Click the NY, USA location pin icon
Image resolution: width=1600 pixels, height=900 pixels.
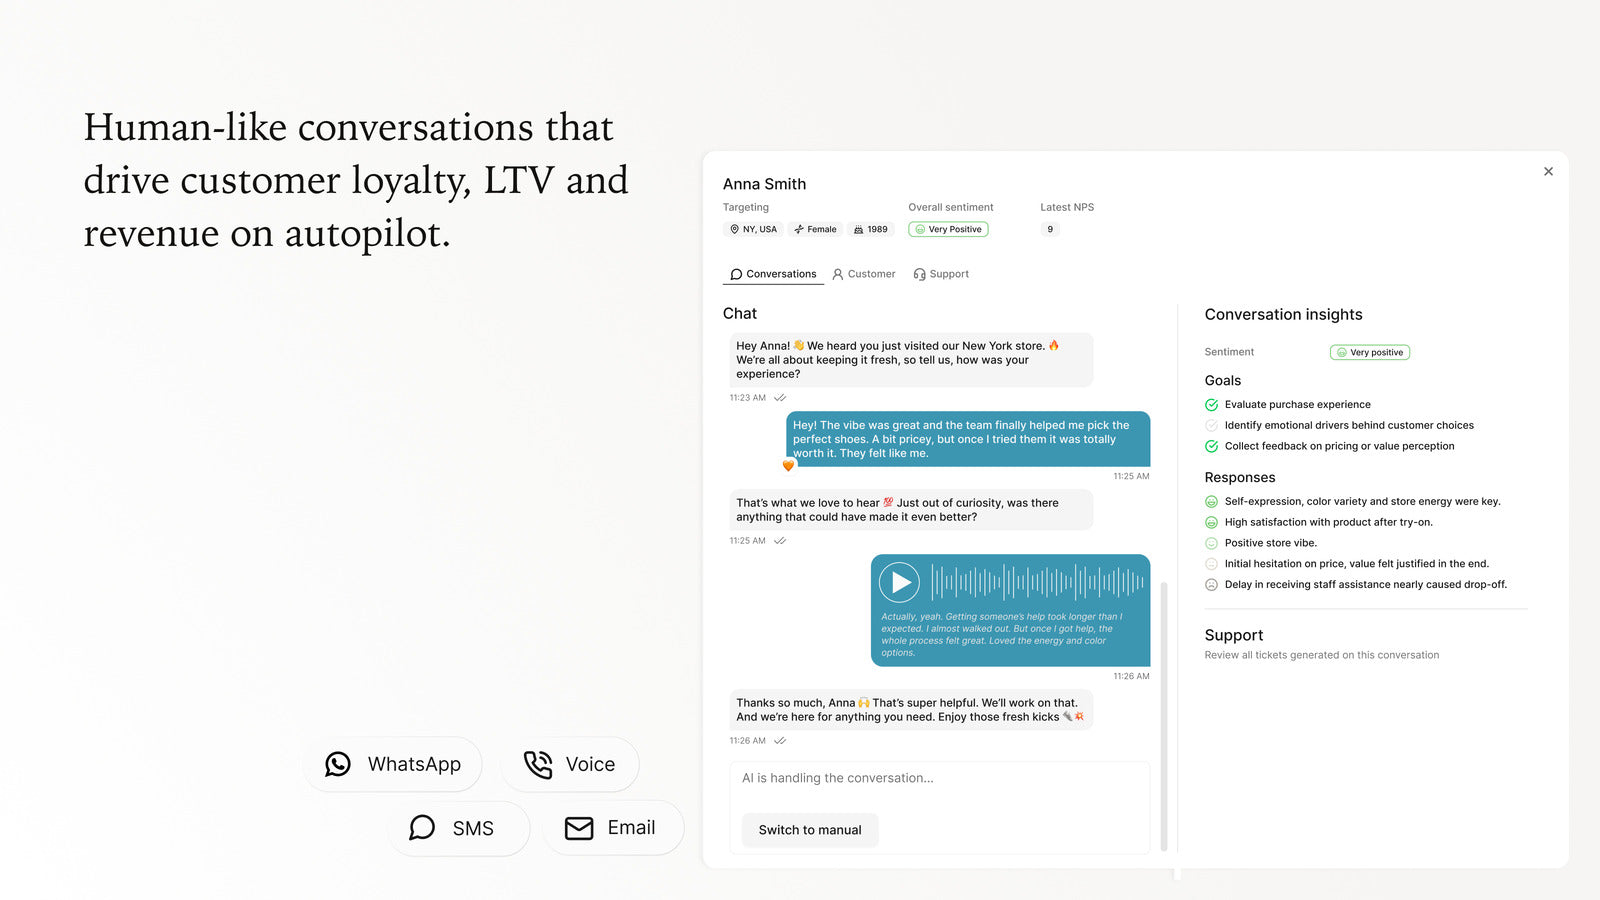click(x=734, y=229)
